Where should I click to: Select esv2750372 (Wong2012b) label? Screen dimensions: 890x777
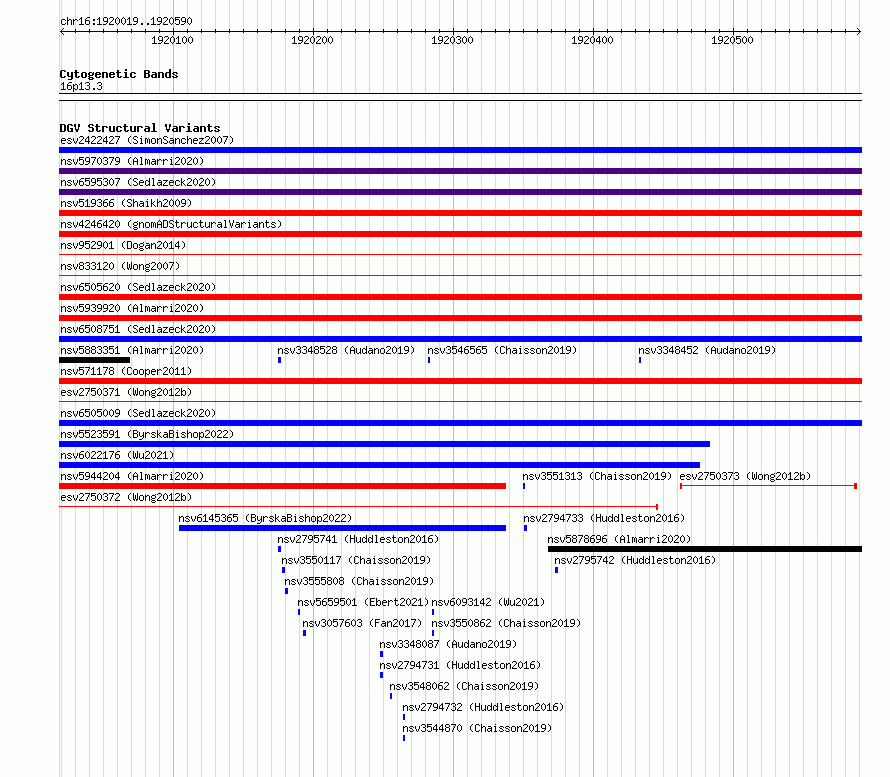coord(126,497)
